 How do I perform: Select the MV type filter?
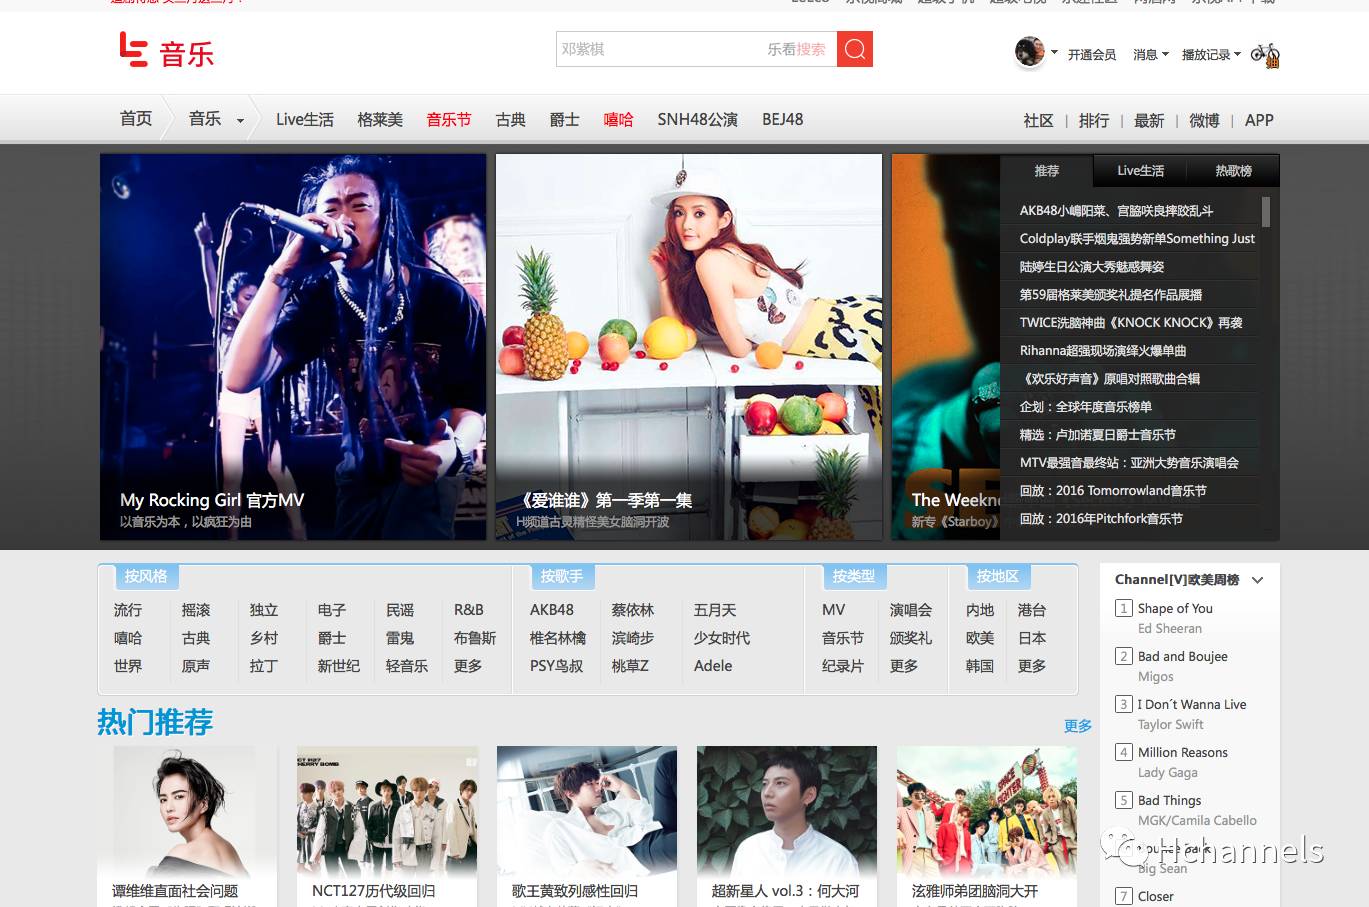(833, 610)
